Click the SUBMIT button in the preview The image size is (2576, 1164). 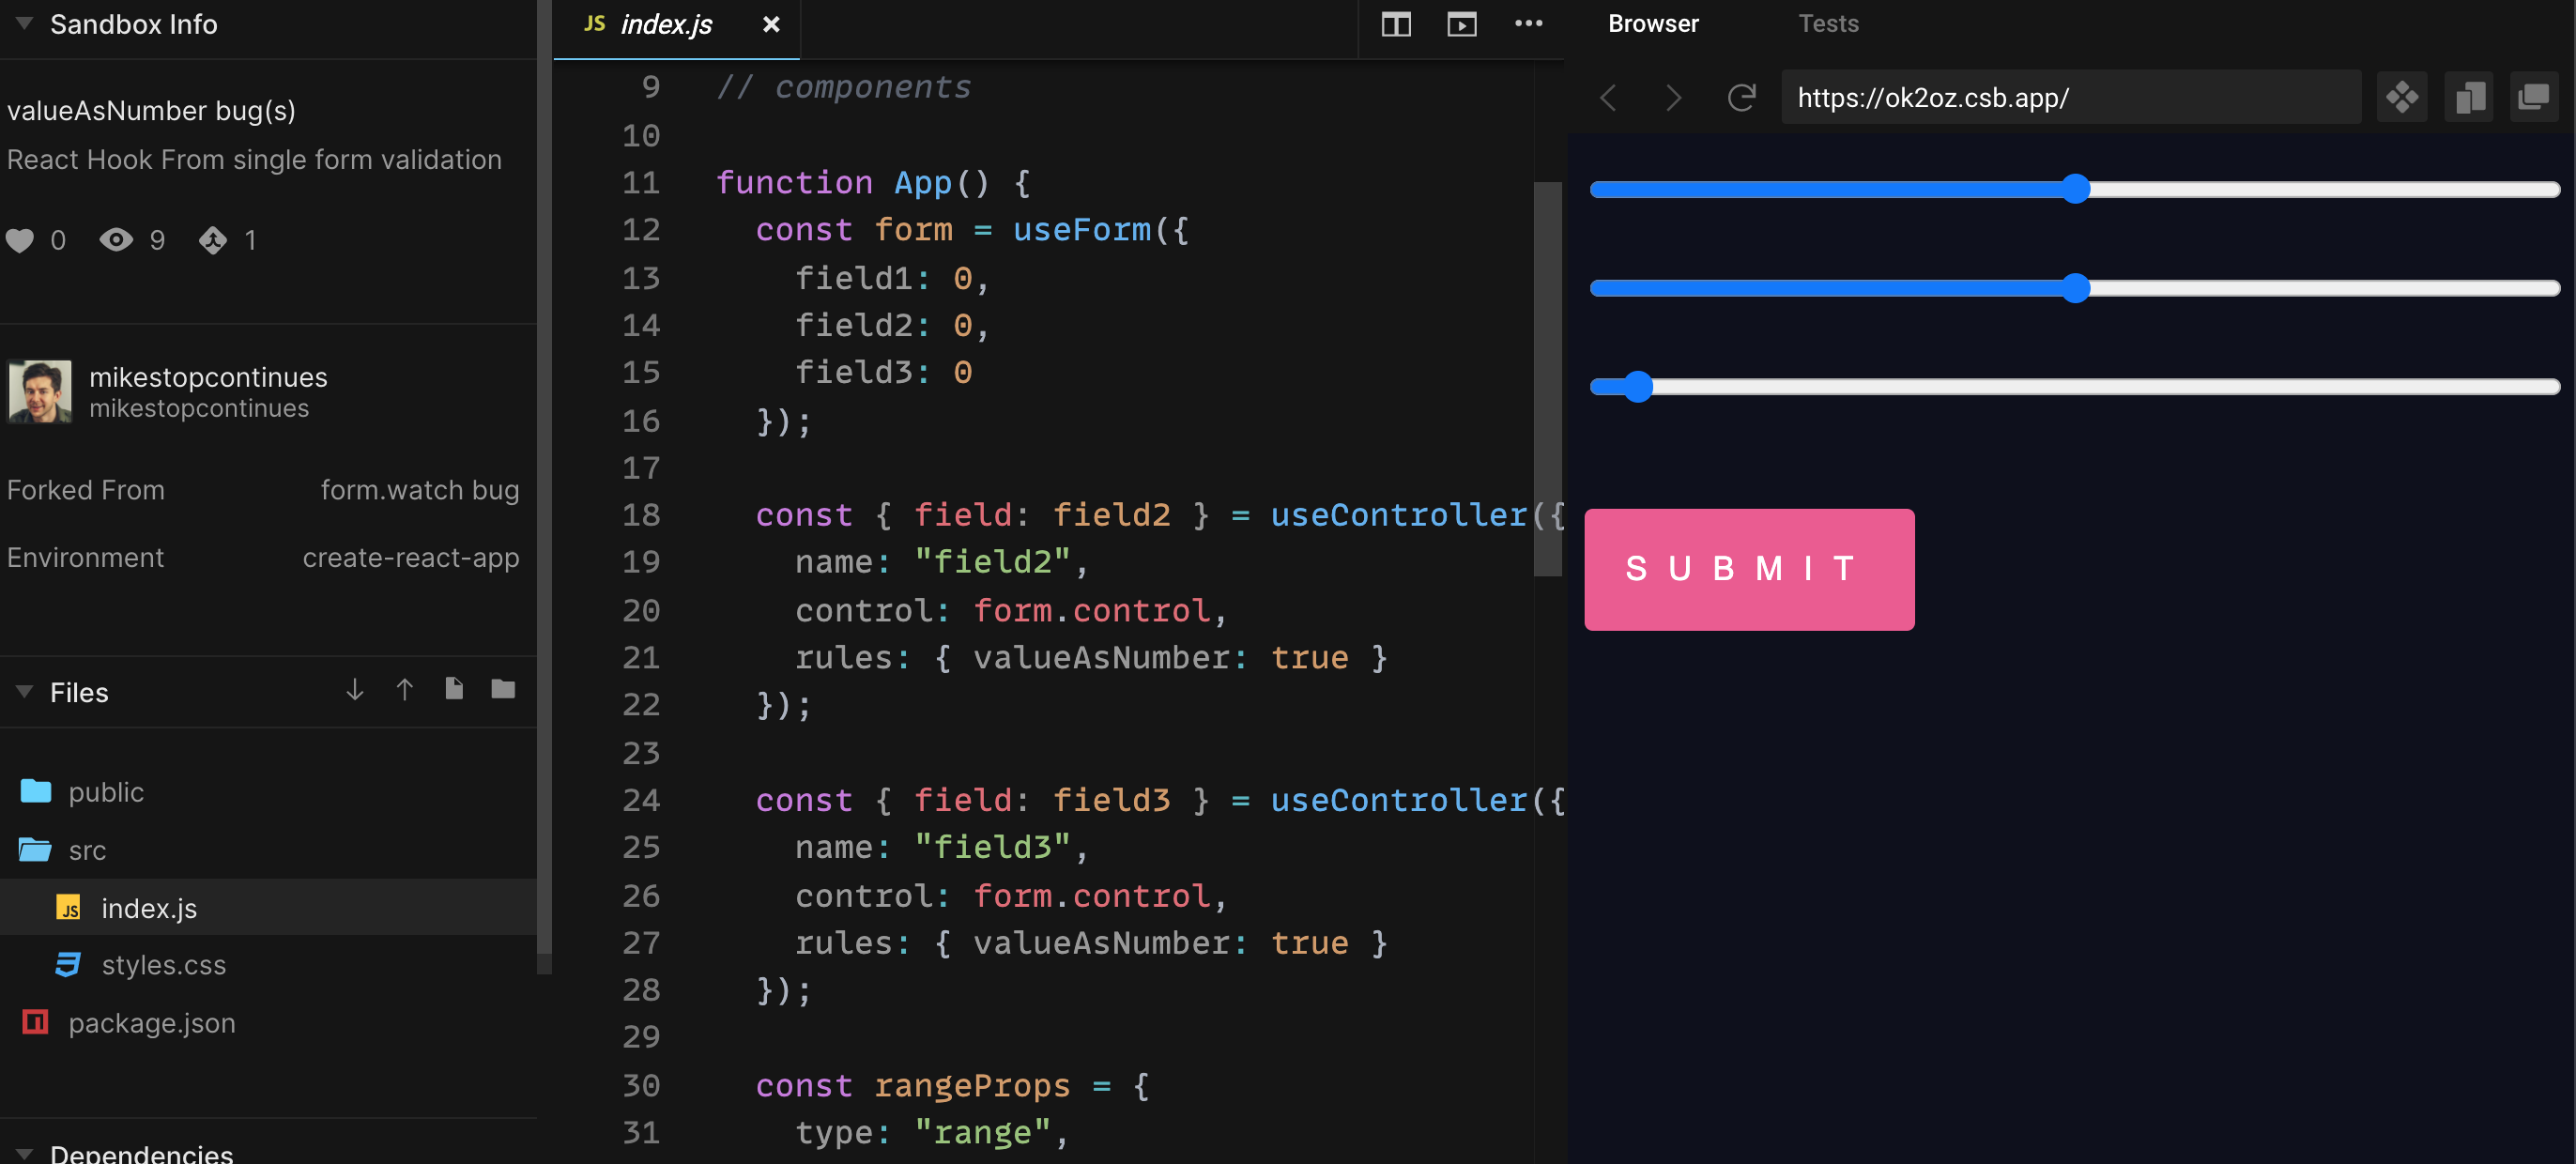pyautogui.click(x=1748, y=569)
